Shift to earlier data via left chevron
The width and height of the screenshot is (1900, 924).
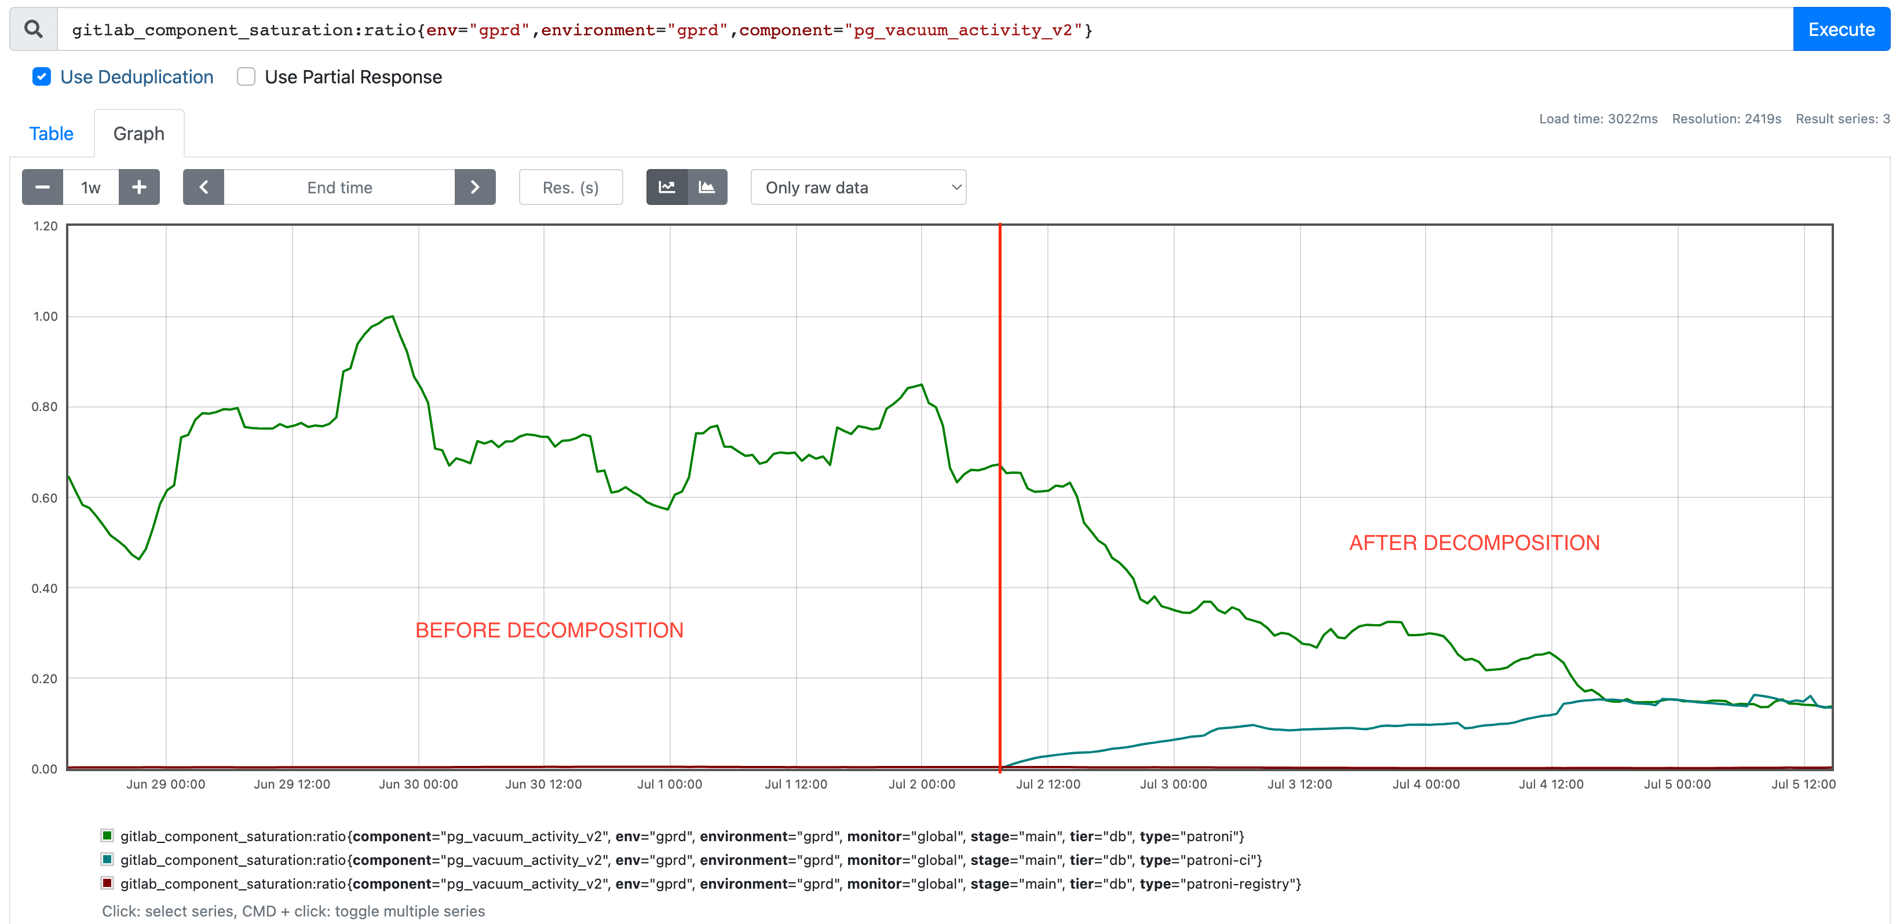pos(203,187)
